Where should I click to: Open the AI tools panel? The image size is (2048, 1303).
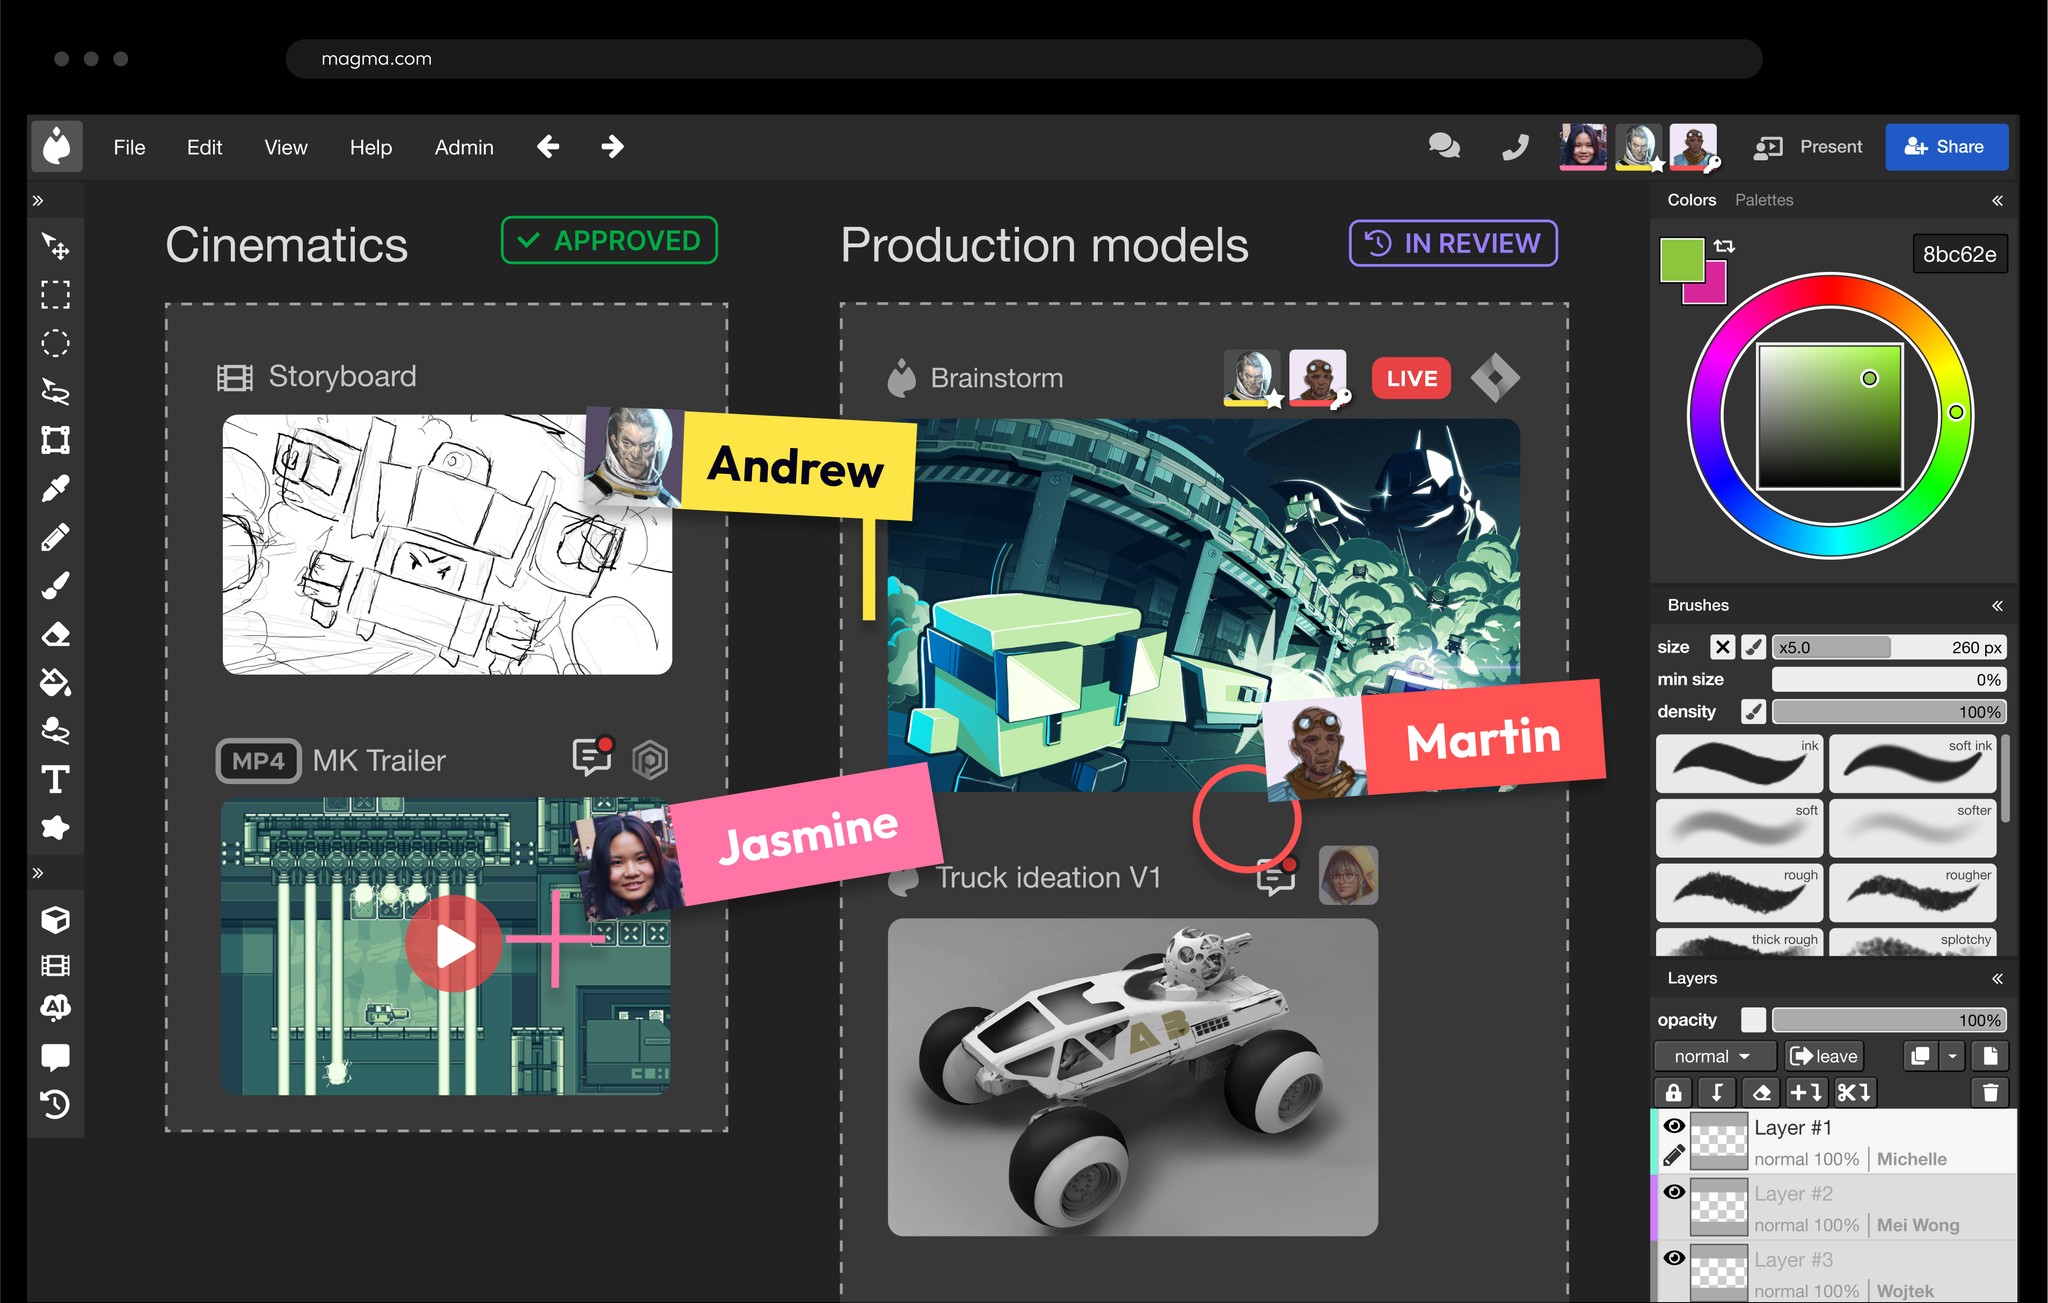56,1008
